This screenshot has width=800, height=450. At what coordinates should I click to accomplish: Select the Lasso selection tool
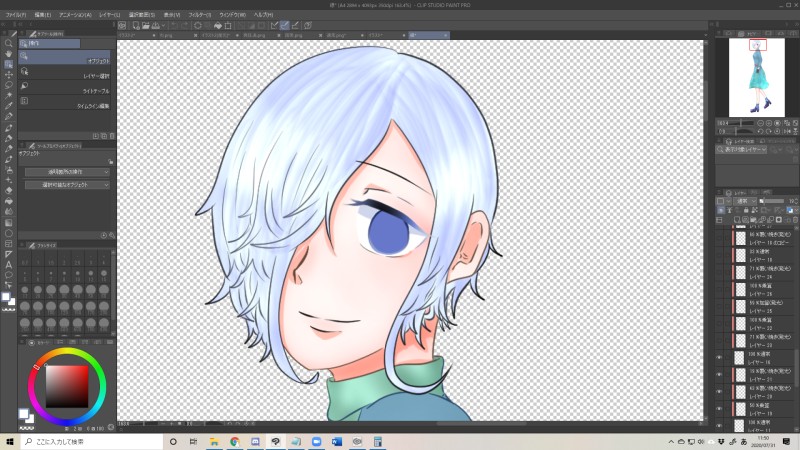9,85
